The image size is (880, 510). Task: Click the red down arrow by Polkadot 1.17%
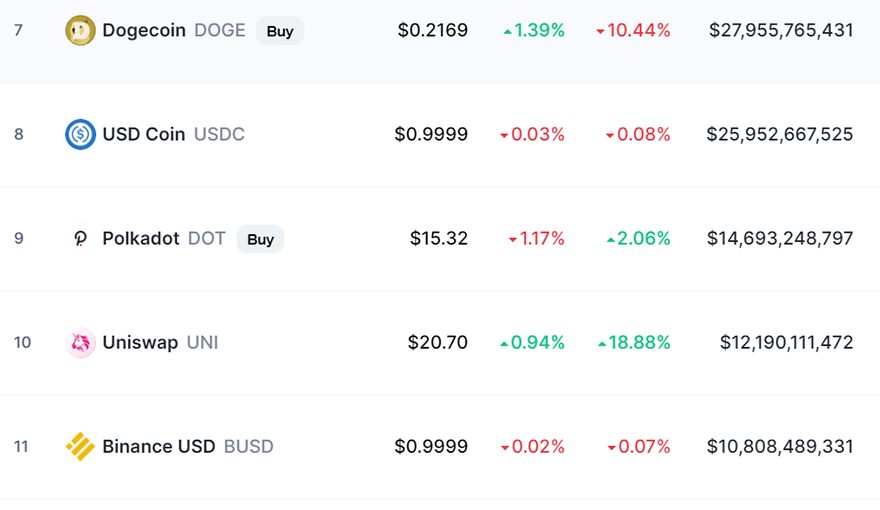coord(512,240)
